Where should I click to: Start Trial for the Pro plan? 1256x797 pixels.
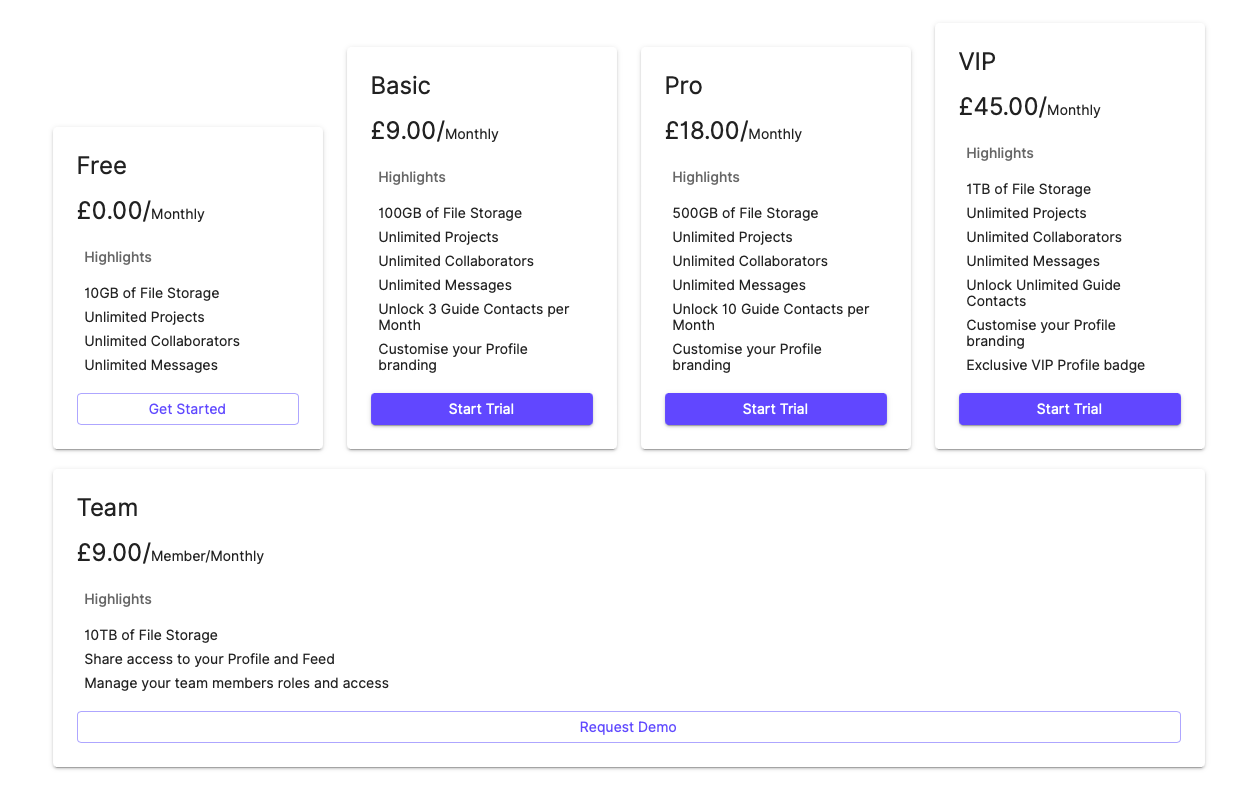pyautogui.click(x=776, y=409)
